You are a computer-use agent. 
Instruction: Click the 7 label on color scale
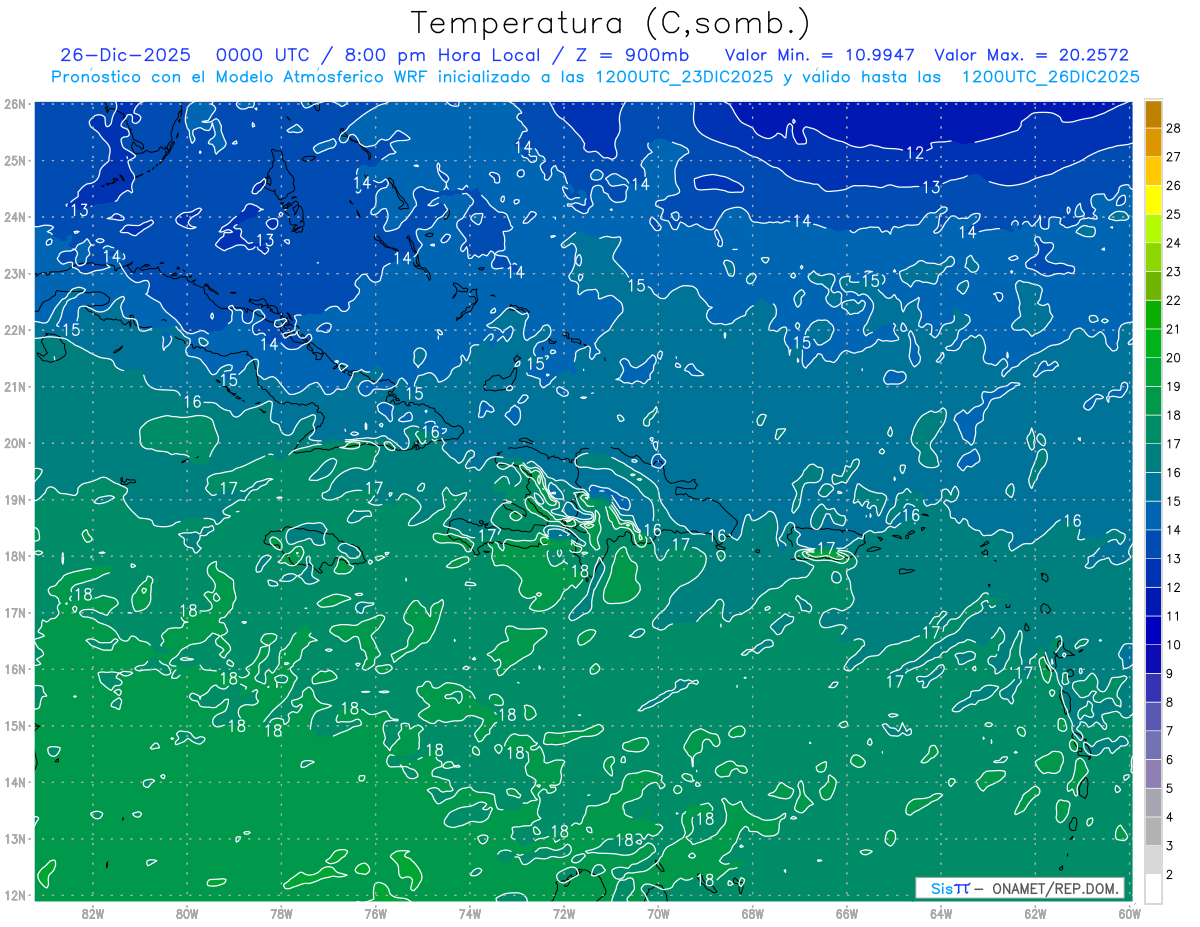1170,731
